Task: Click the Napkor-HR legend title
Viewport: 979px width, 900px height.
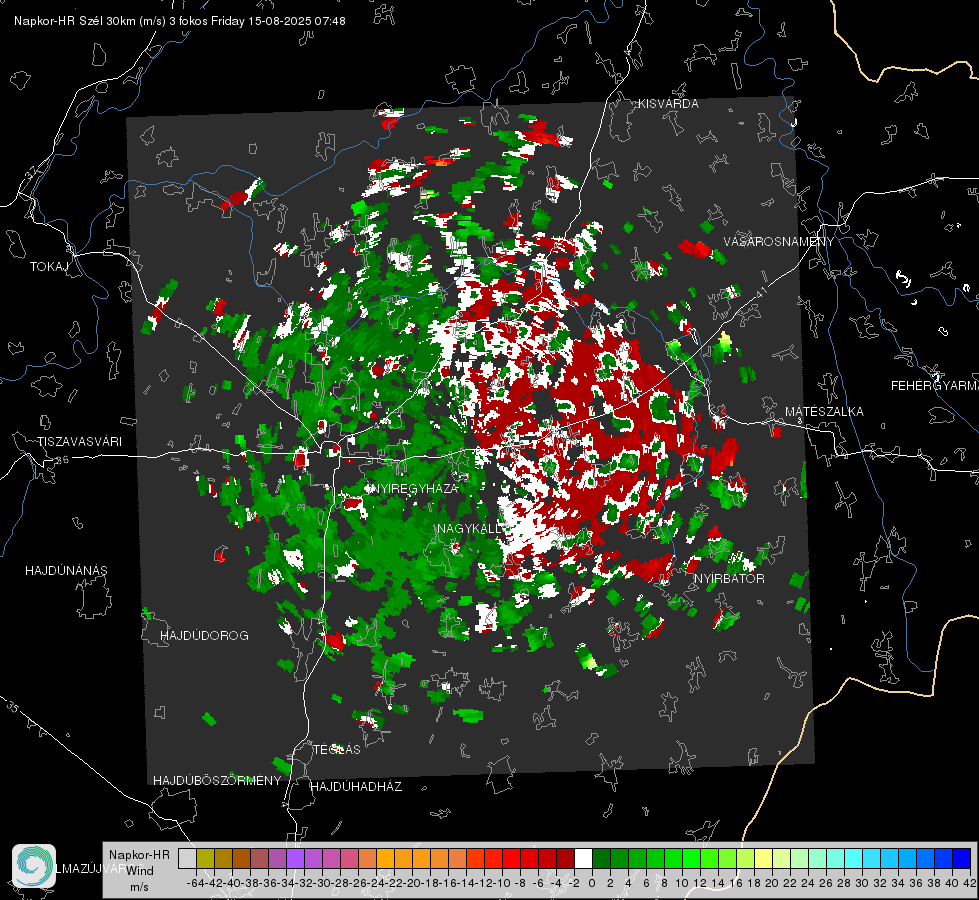Action: point(139,855)
